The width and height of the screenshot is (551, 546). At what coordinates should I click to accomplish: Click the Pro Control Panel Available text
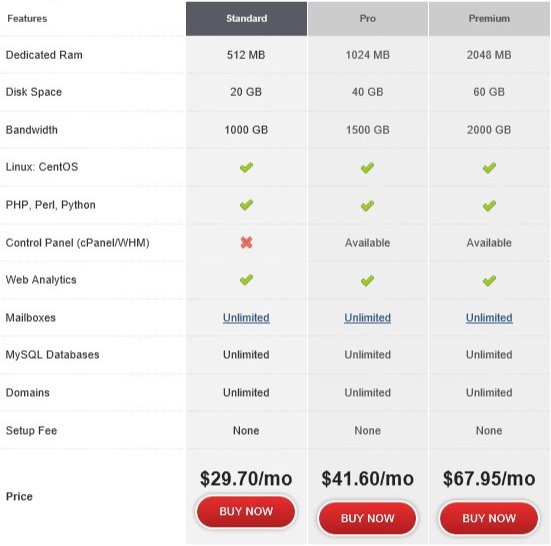click(x=368, y=243)
